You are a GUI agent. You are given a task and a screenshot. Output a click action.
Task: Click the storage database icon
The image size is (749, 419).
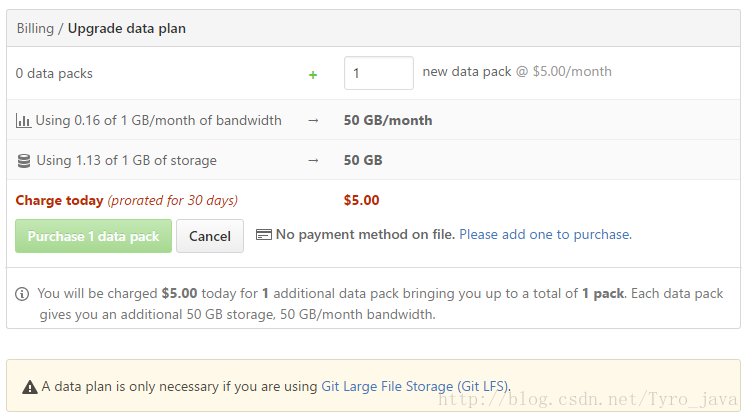[x=24, y=161]
